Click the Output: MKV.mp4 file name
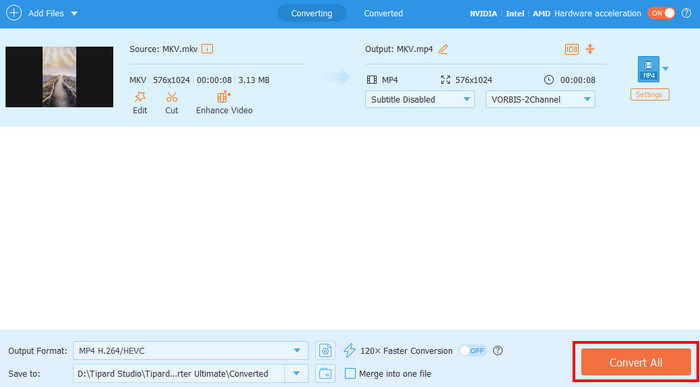Image resolution: width=700 pixels, height=387 pixels. 399,49
